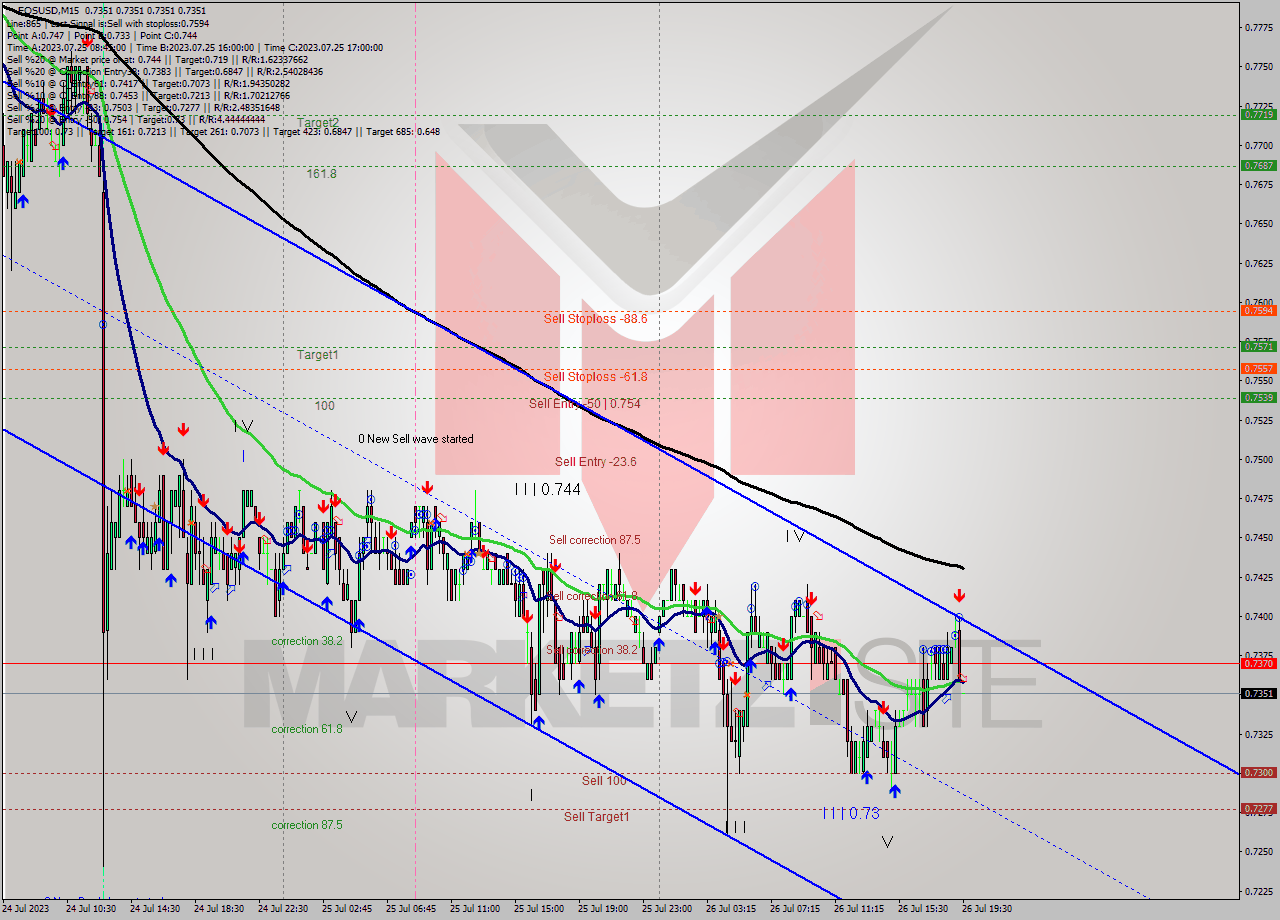This screenshot has width=1280, height=920.
Task: Click the '25 Jul 02:45' time axis label
Action: pyautogui.click(x=347, y=909)
